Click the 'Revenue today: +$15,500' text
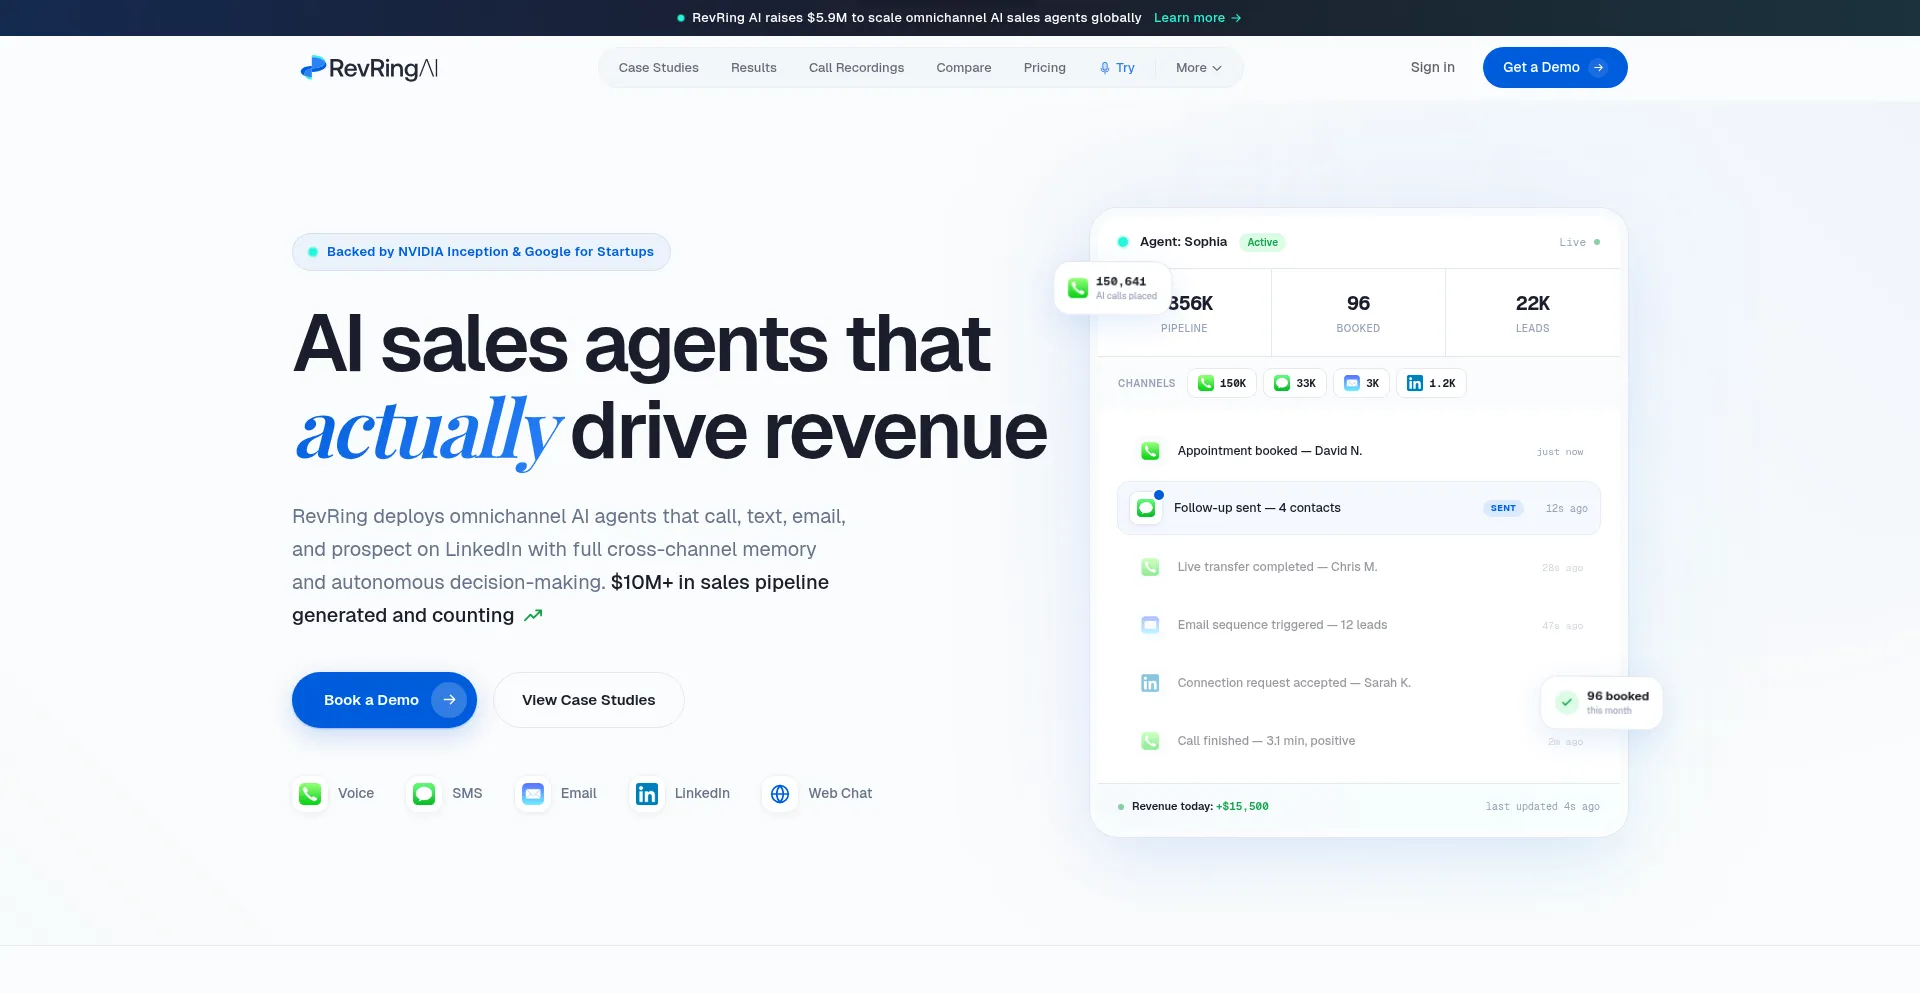Viewport: 1920px width, 993px height. coord(1200,806)
